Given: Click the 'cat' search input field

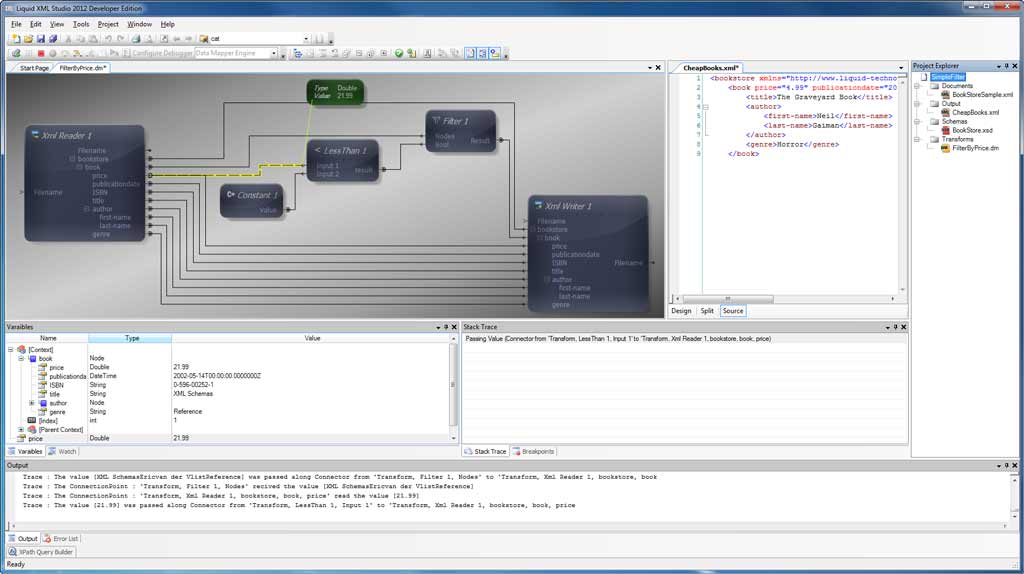Looking at the screenshot, I should click(255, 39).
